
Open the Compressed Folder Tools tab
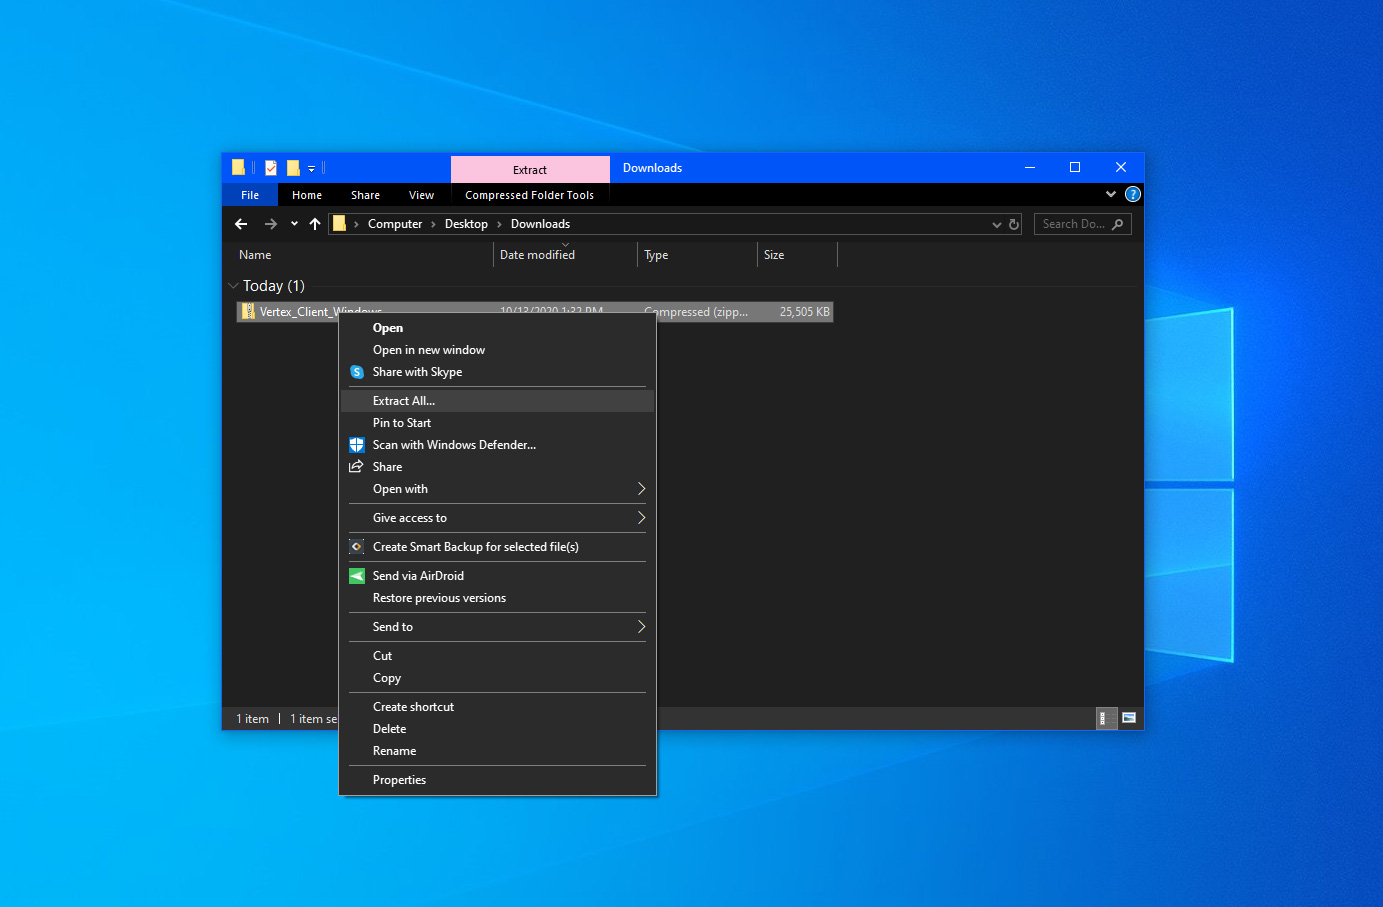[x=529, y=195]
